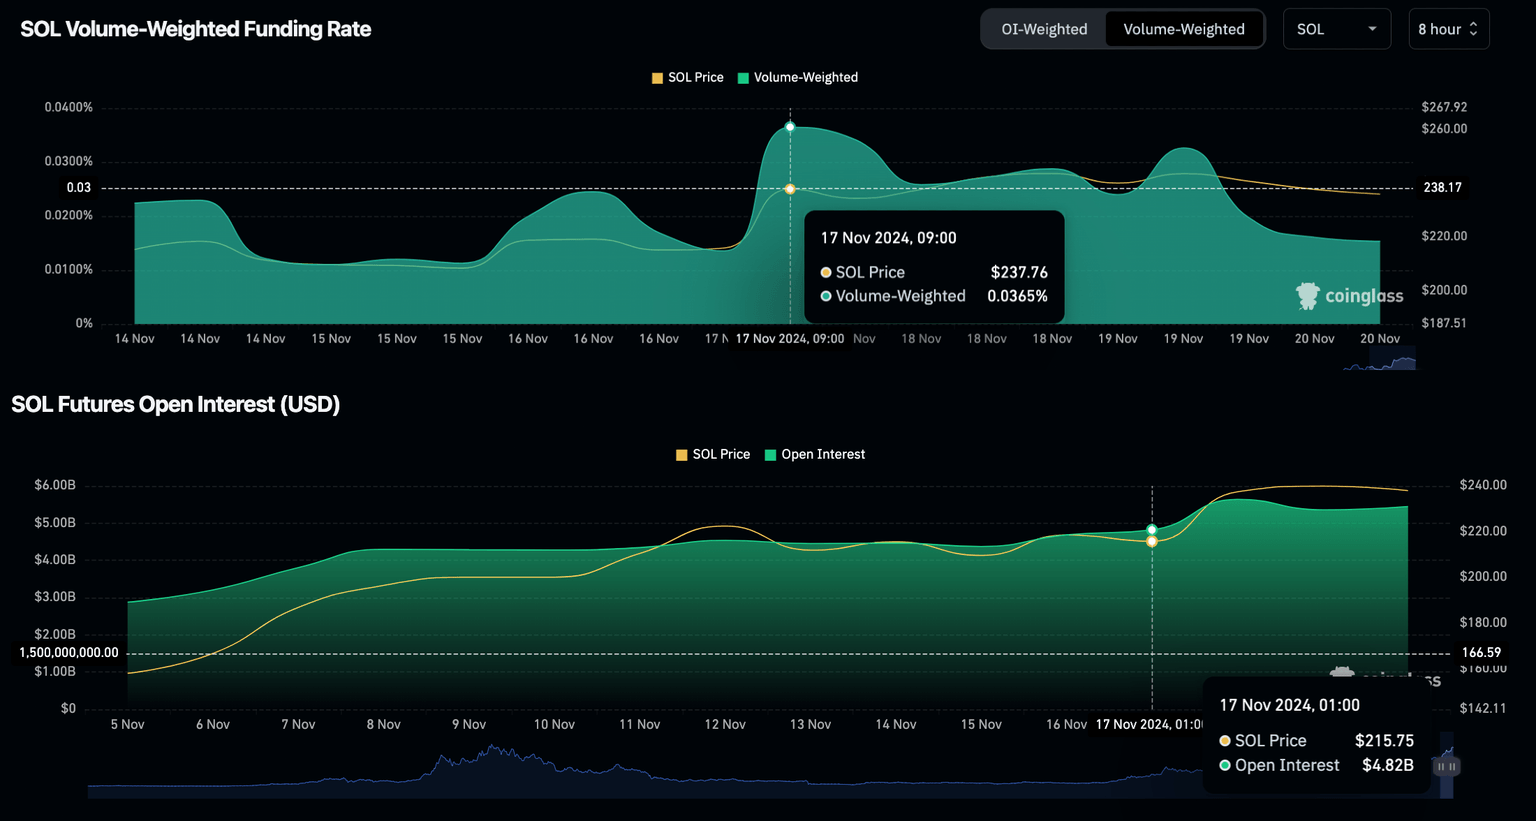Click the coinglass logo watermark in funding chart
This screenshot has width=1536, height=821.
pyautogui.click(x=1349, y=295)
